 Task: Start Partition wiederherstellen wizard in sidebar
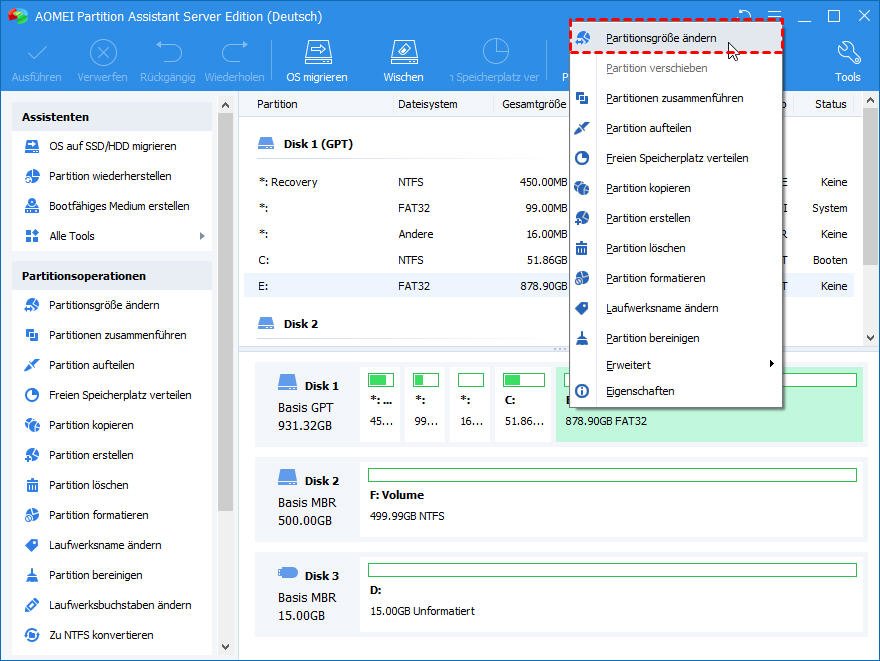[x=110, y=176]
